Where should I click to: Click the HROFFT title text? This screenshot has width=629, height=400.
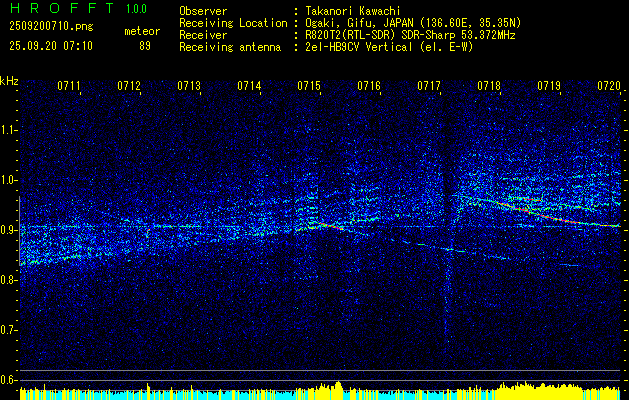[62, 8]
